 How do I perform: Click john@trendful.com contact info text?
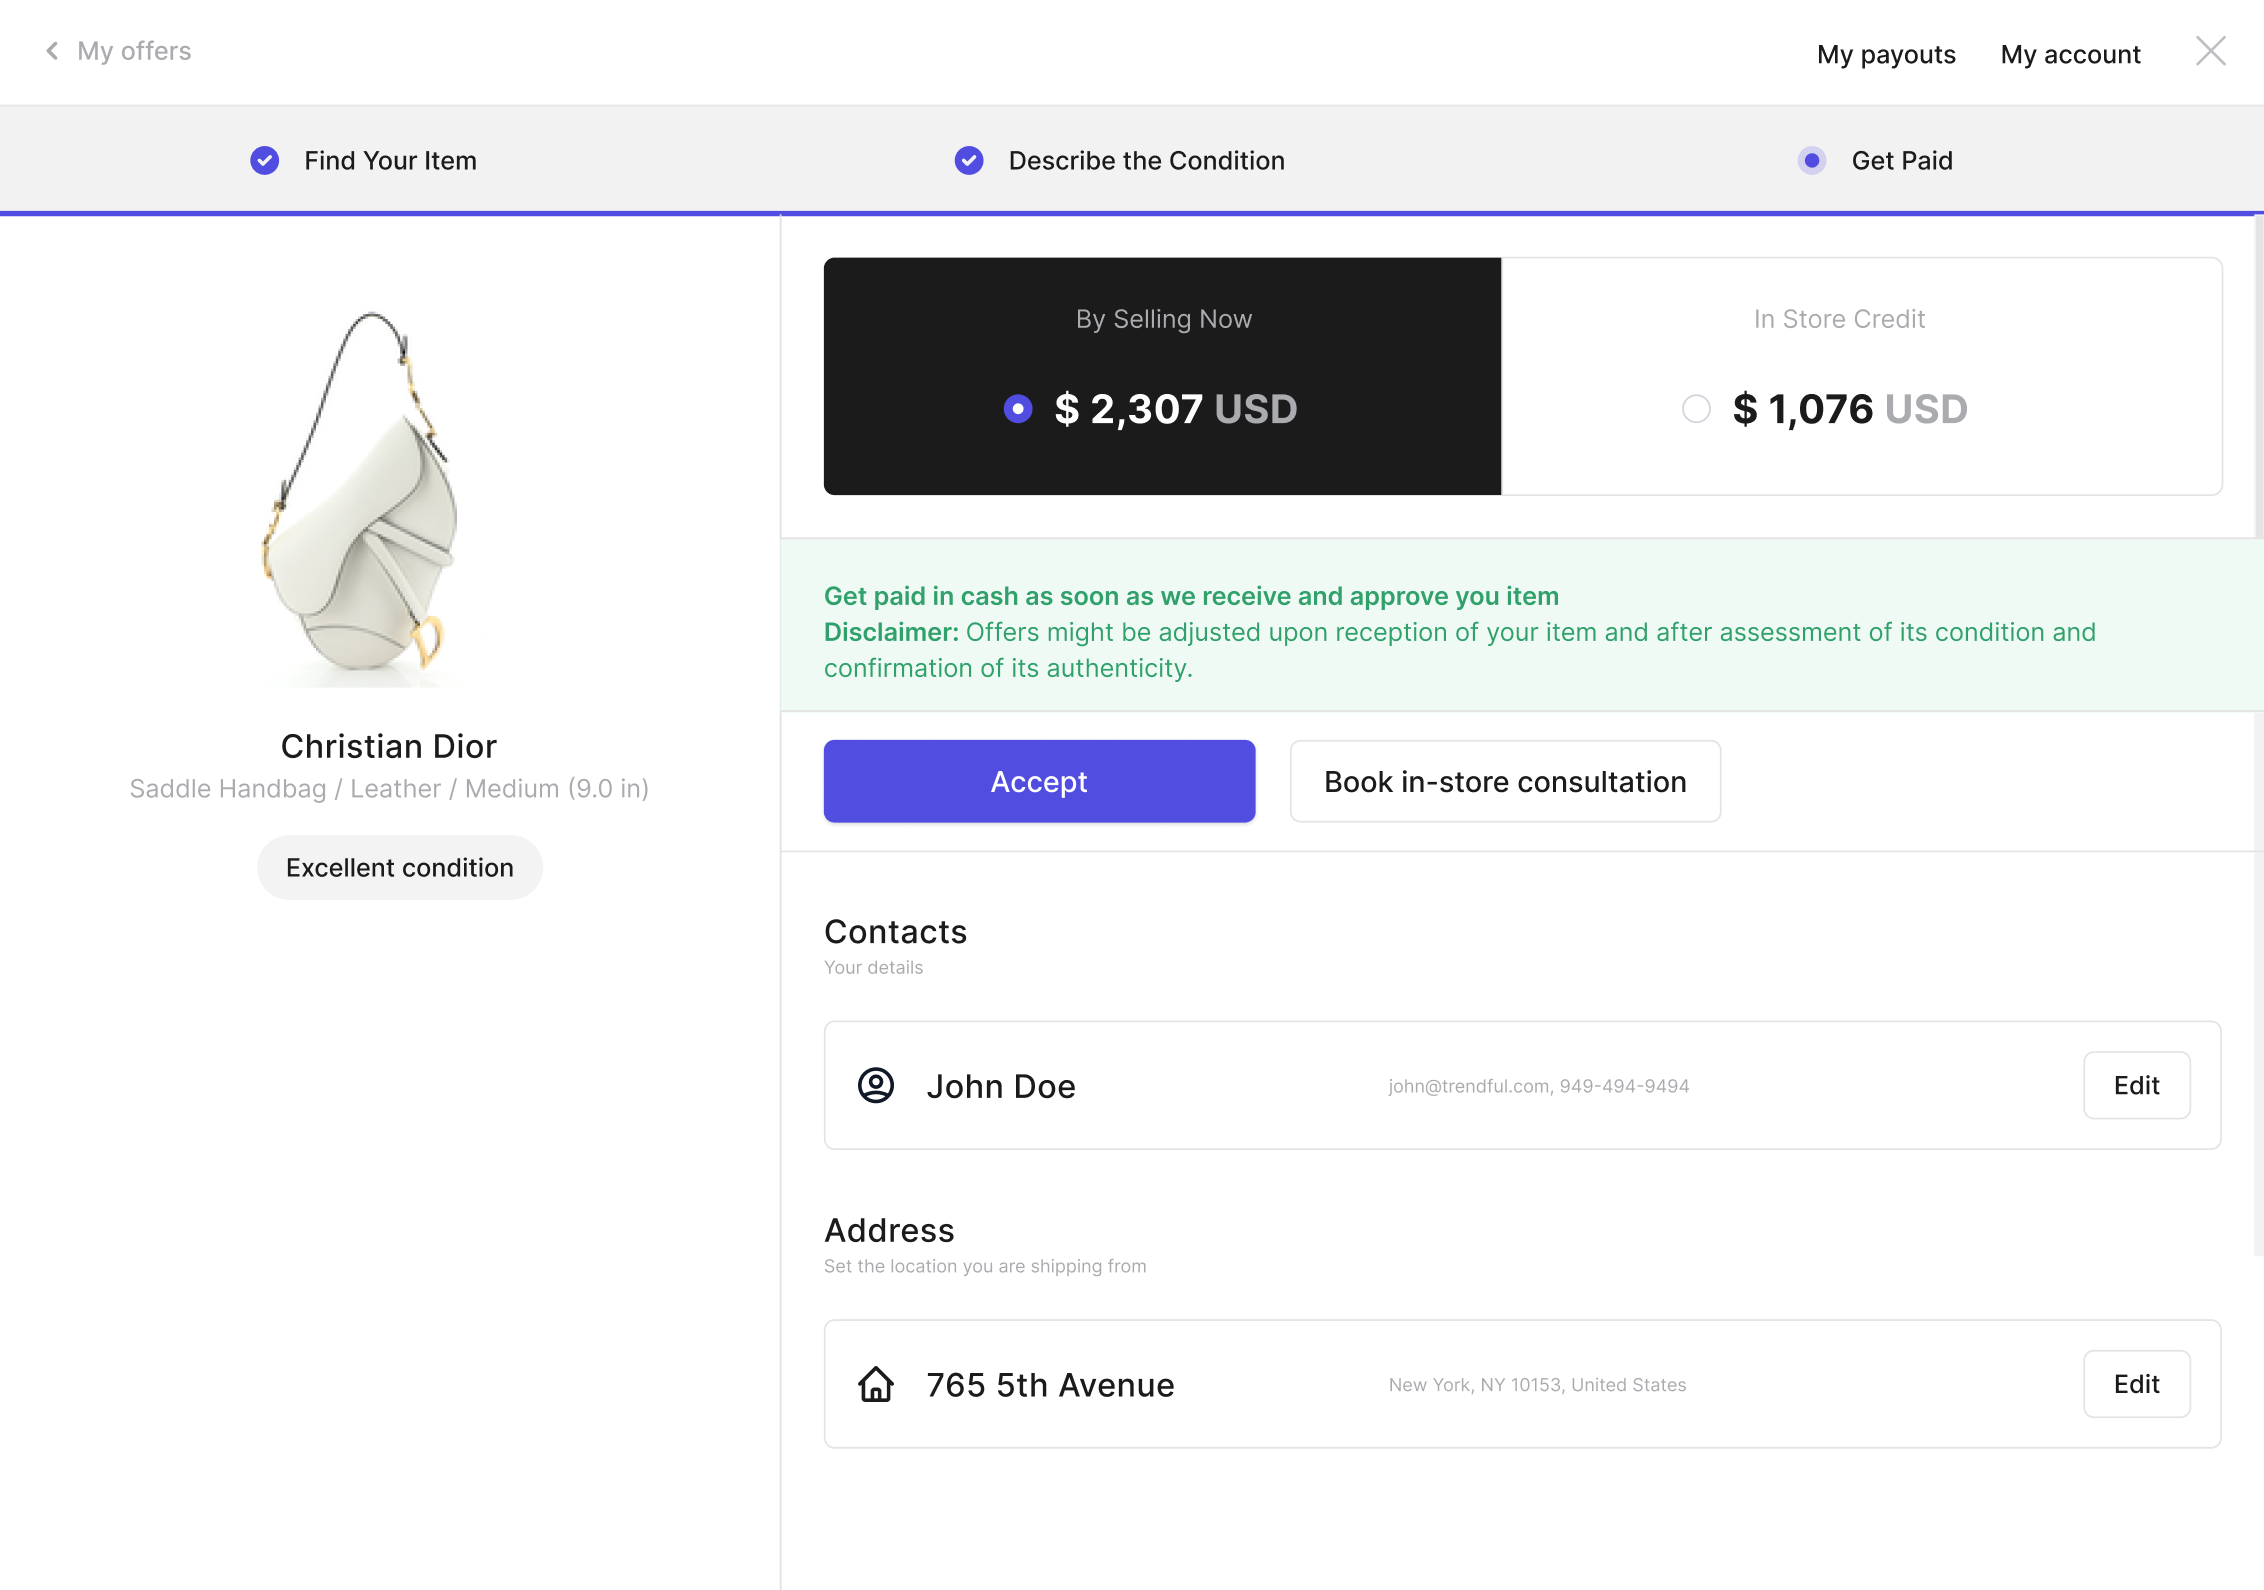click(x=1538, y=1086)
